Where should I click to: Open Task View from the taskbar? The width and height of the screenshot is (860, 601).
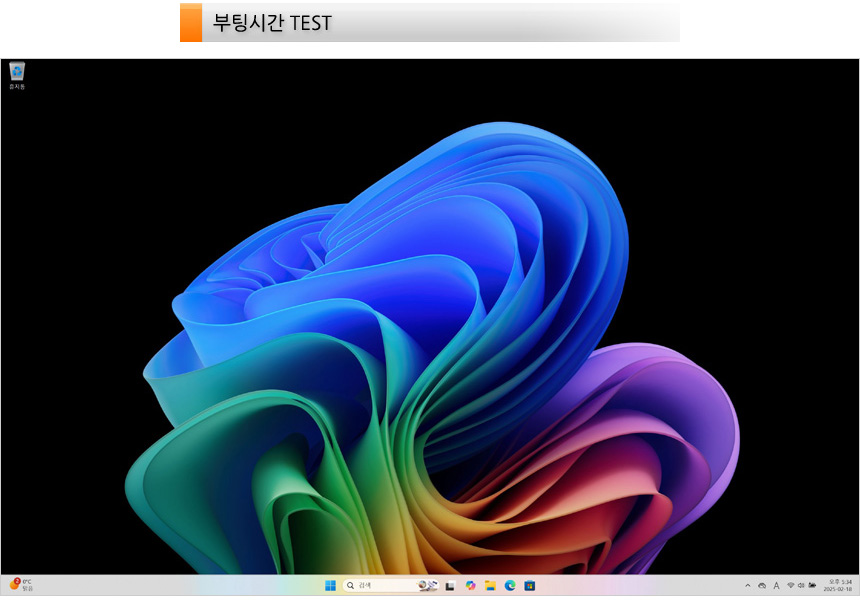coord(450,585)
